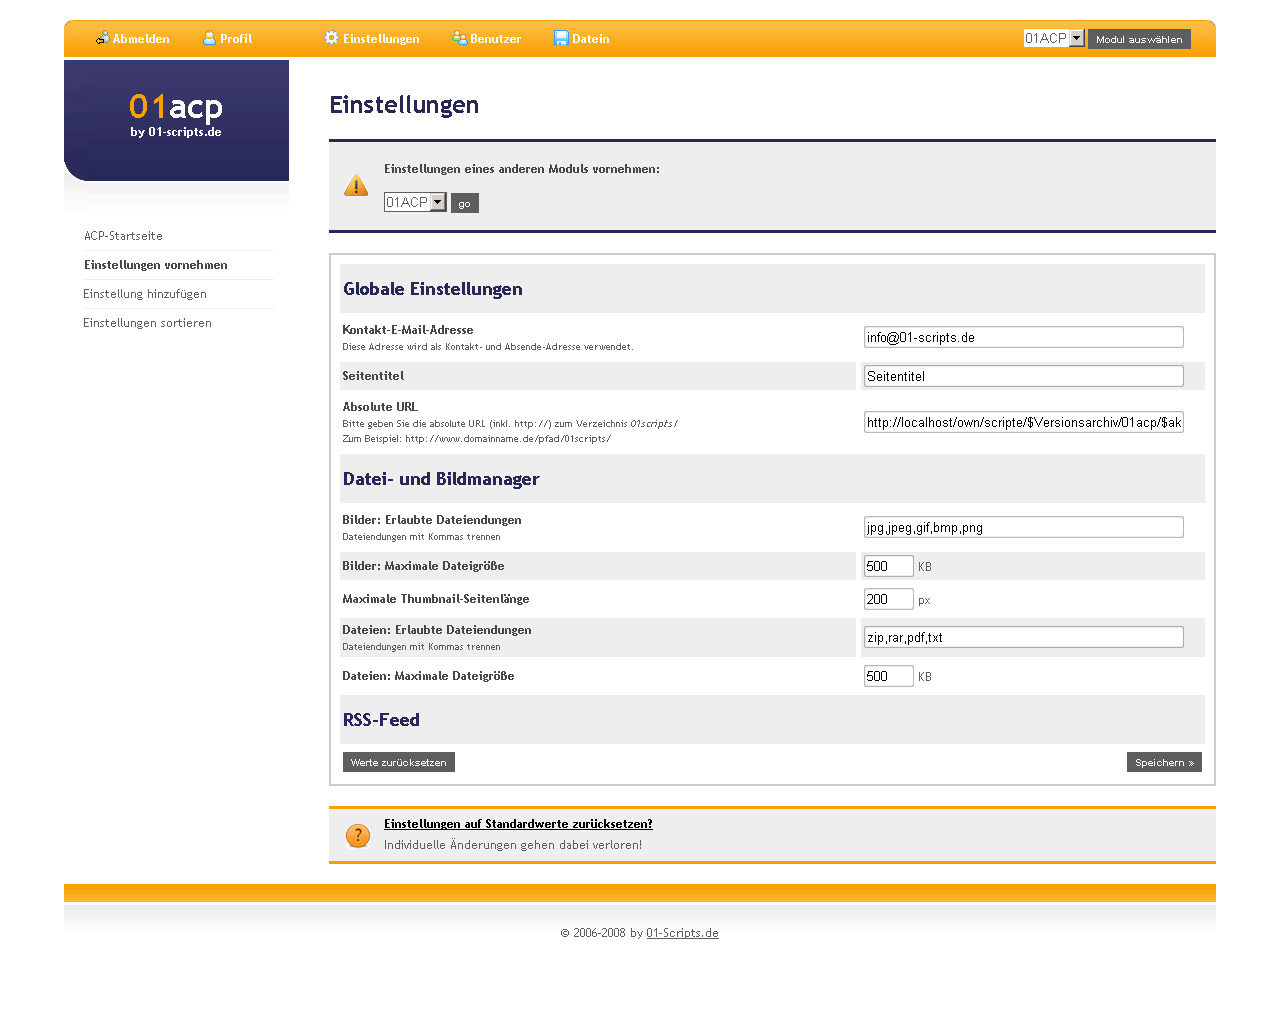Screen dimensions: 1280x1024
Task: Focus Dateien Erlaubte Dateiendungen field
Action: pos(1024,637)
